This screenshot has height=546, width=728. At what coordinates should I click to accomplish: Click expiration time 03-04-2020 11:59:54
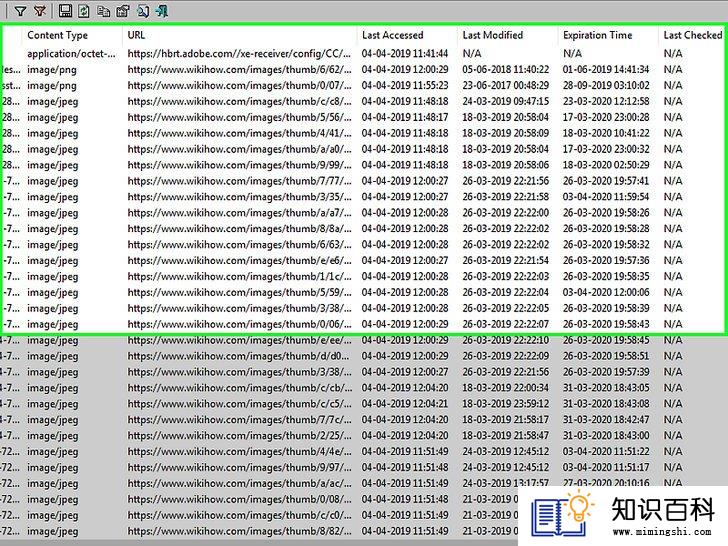[x=606, y=197]
